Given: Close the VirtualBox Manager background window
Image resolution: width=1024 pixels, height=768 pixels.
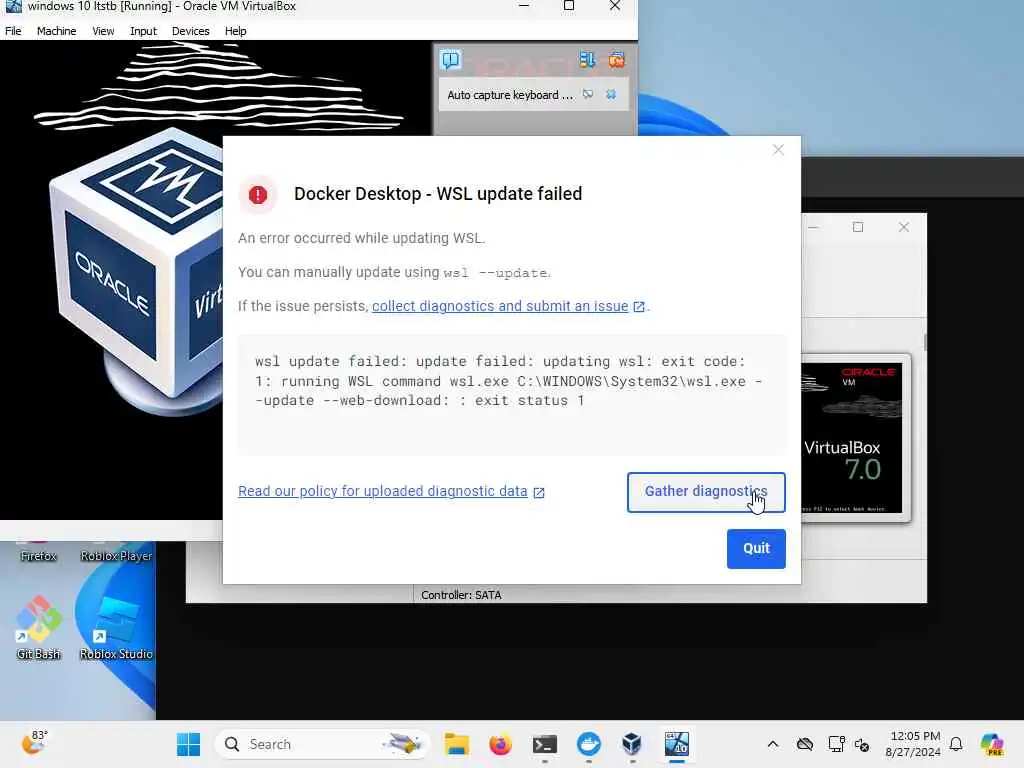Looking at the screenshot, I should pyautogui.click(x=904, y=227).
